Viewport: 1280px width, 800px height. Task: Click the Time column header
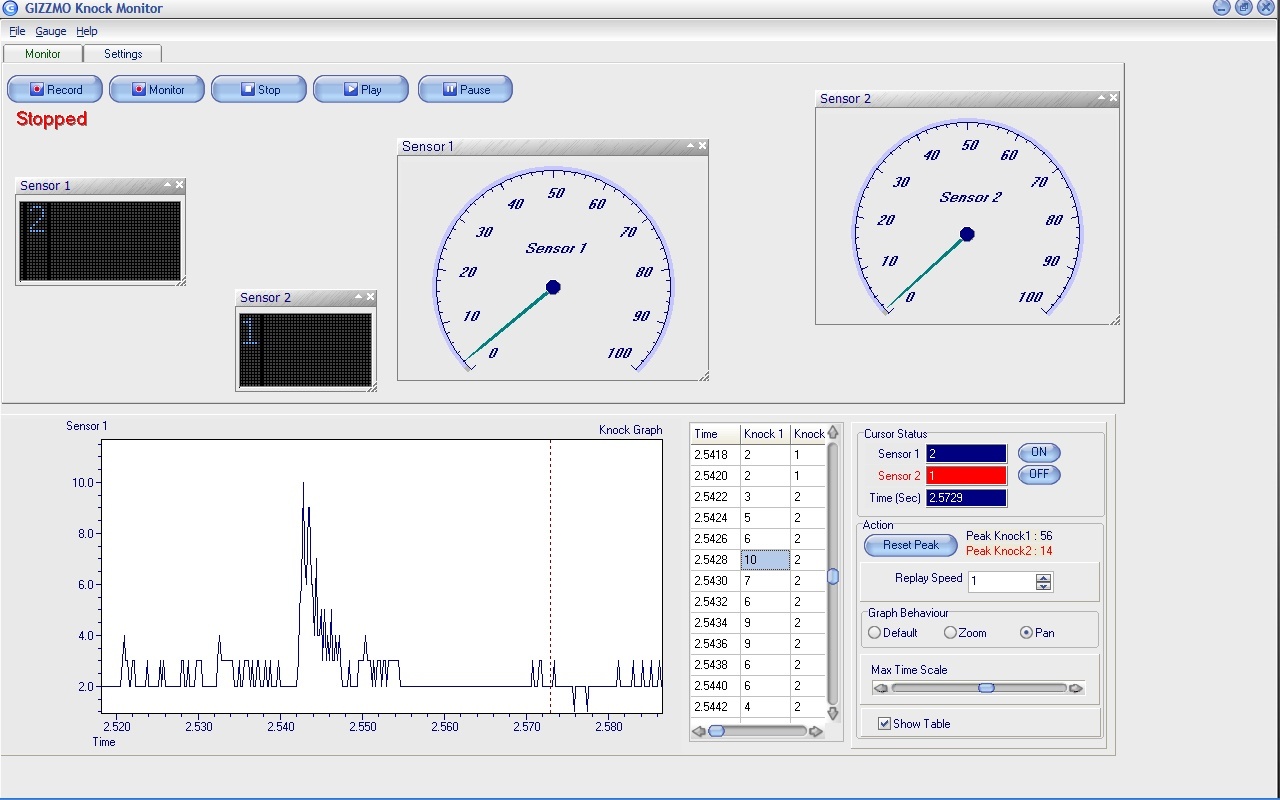click(x=715, y=434)
